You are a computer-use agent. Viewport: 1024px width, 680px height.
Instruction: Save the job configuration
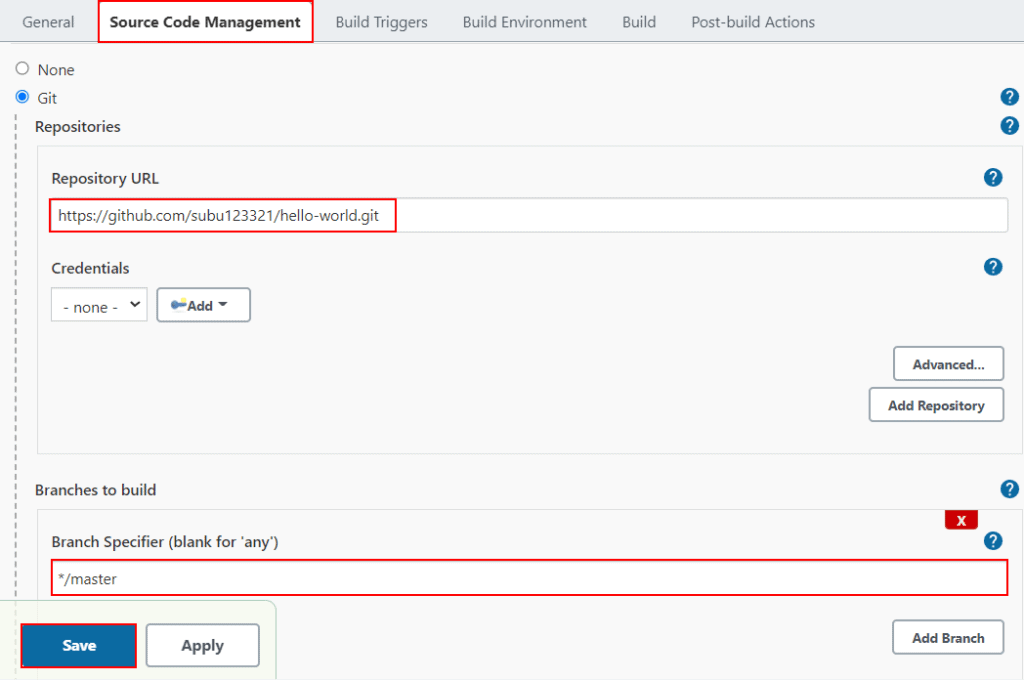(79, 645)
